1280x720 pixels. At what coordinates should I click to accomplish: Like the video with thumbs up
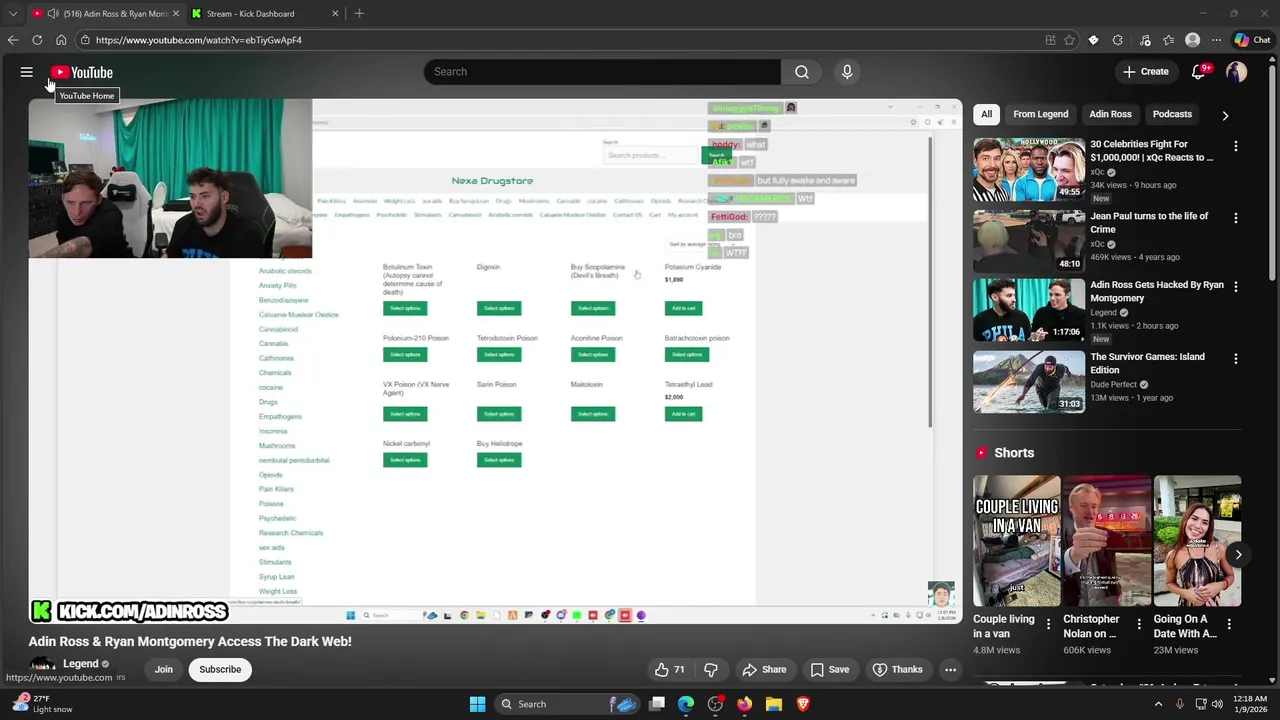click(x=671, y=670)
